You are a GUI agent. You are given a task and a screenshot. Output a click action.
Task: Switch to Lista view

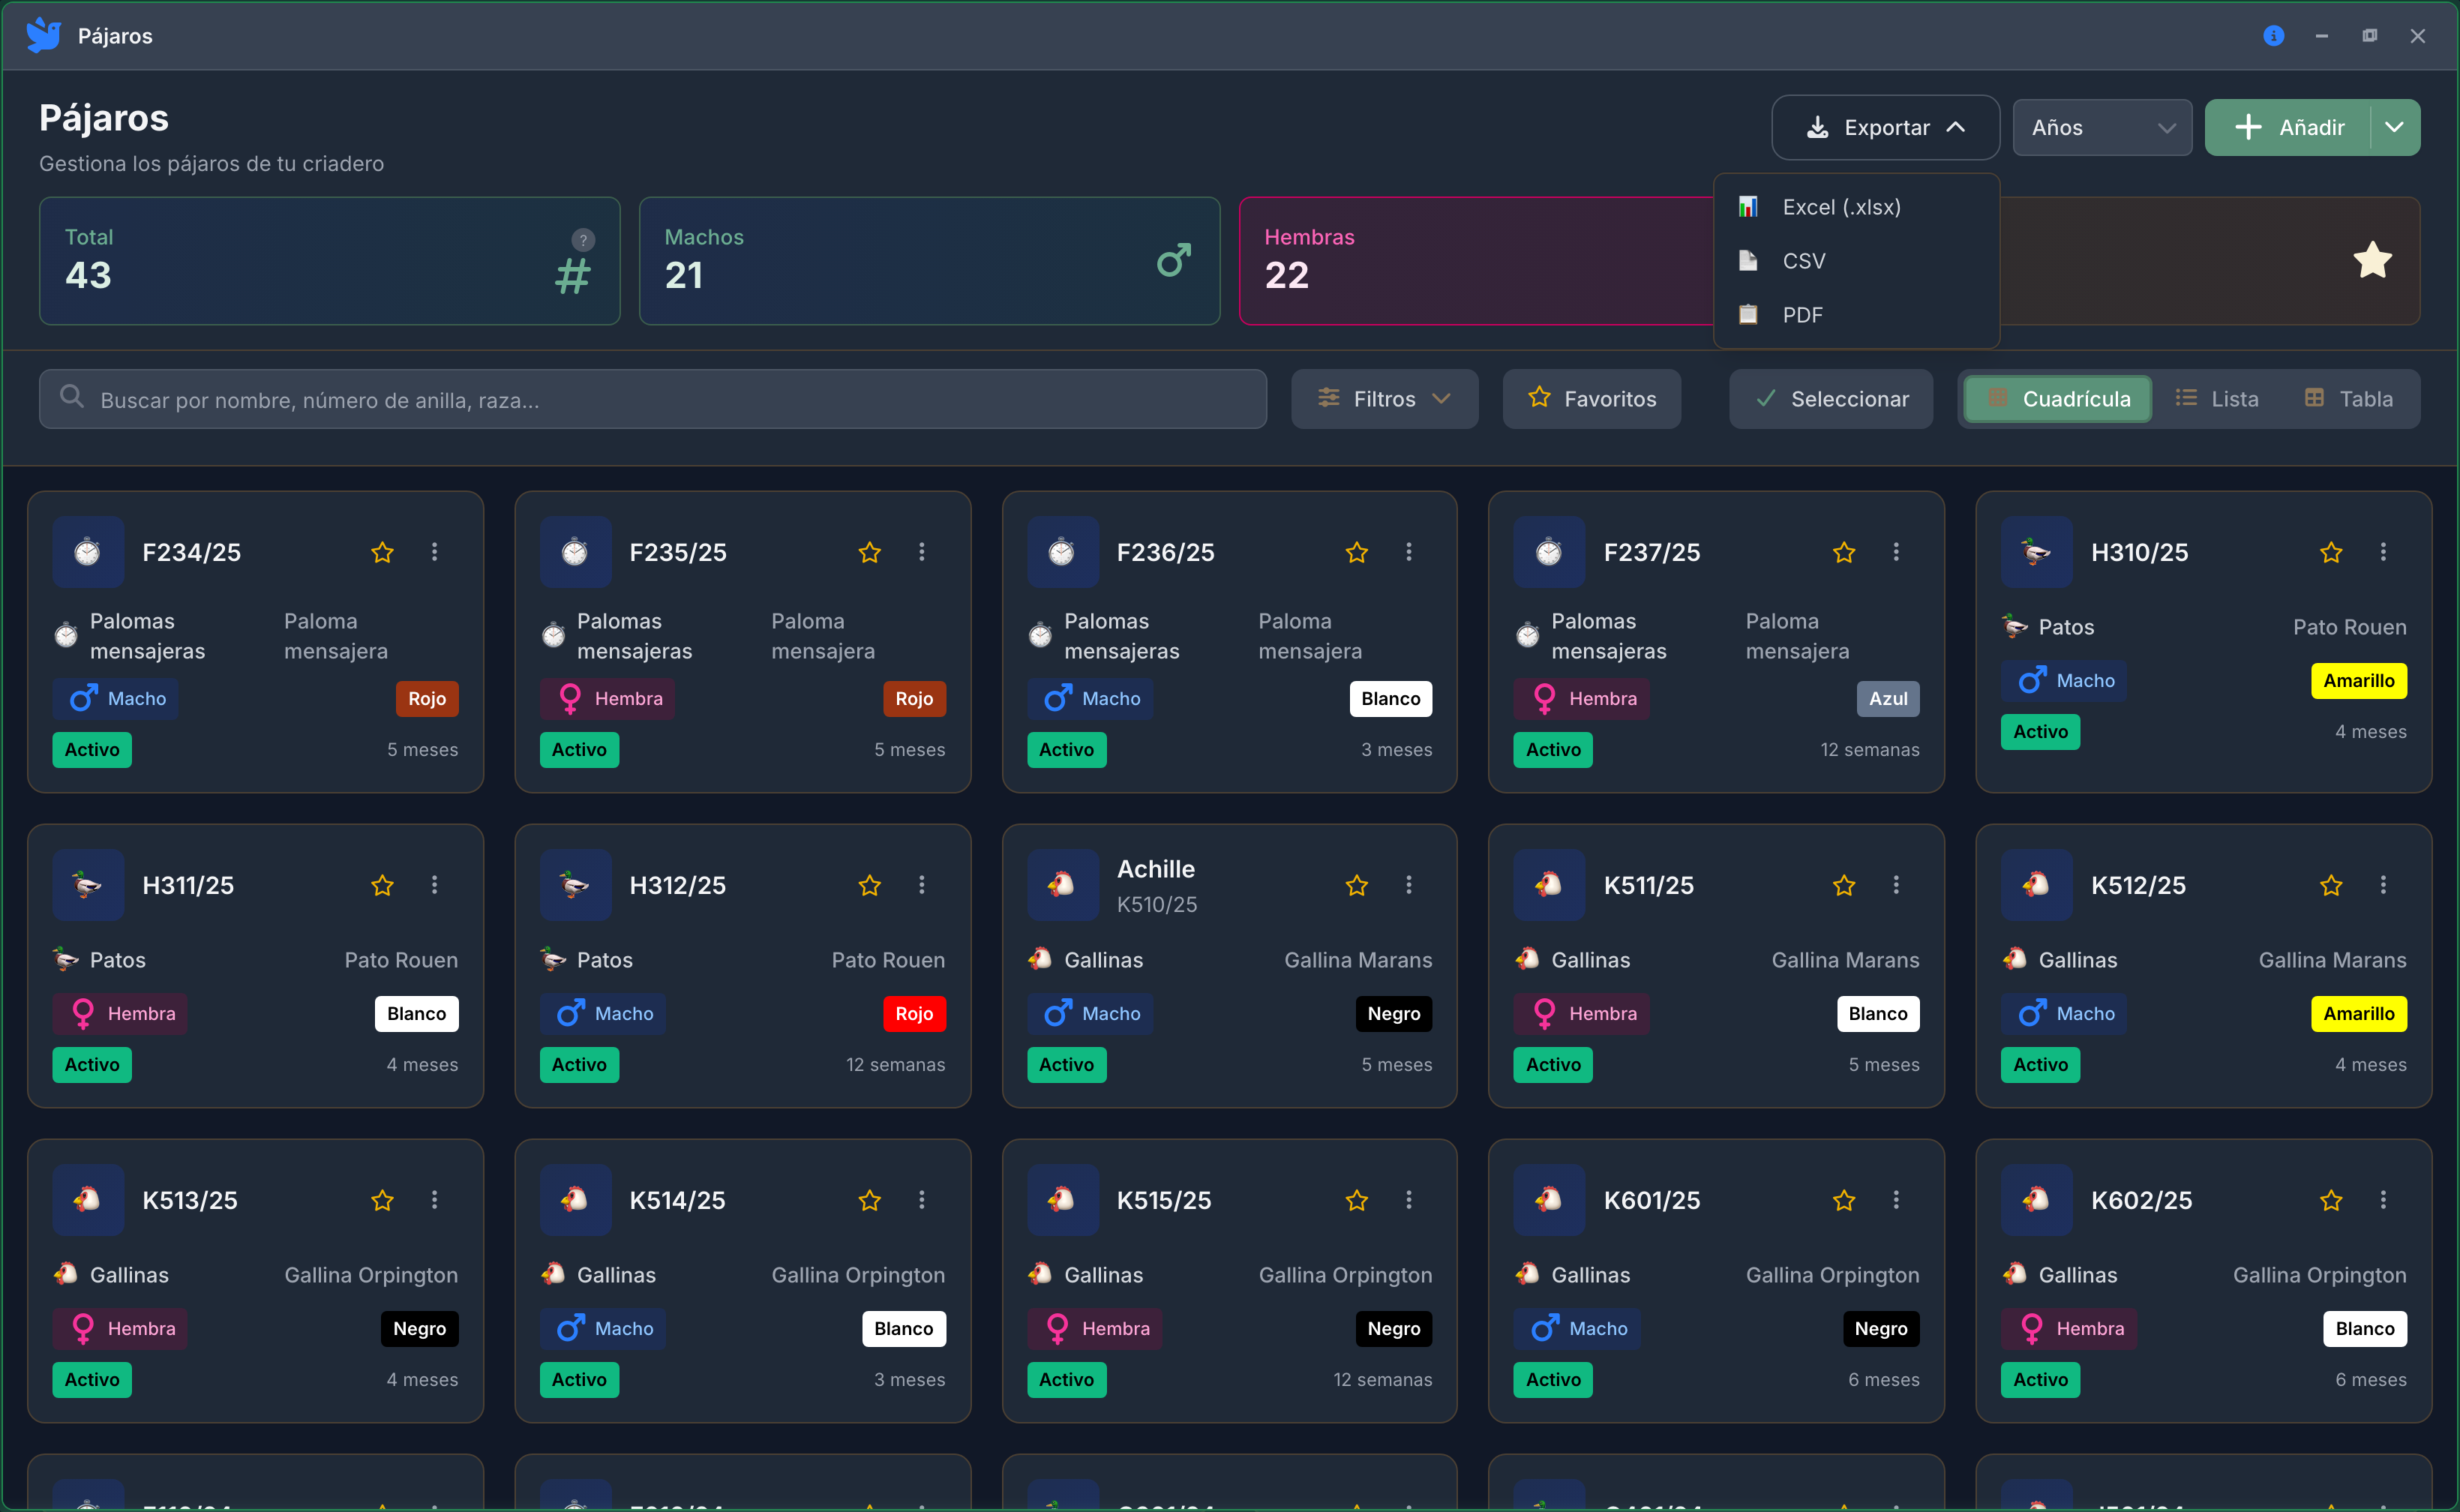pos(2217,399)
